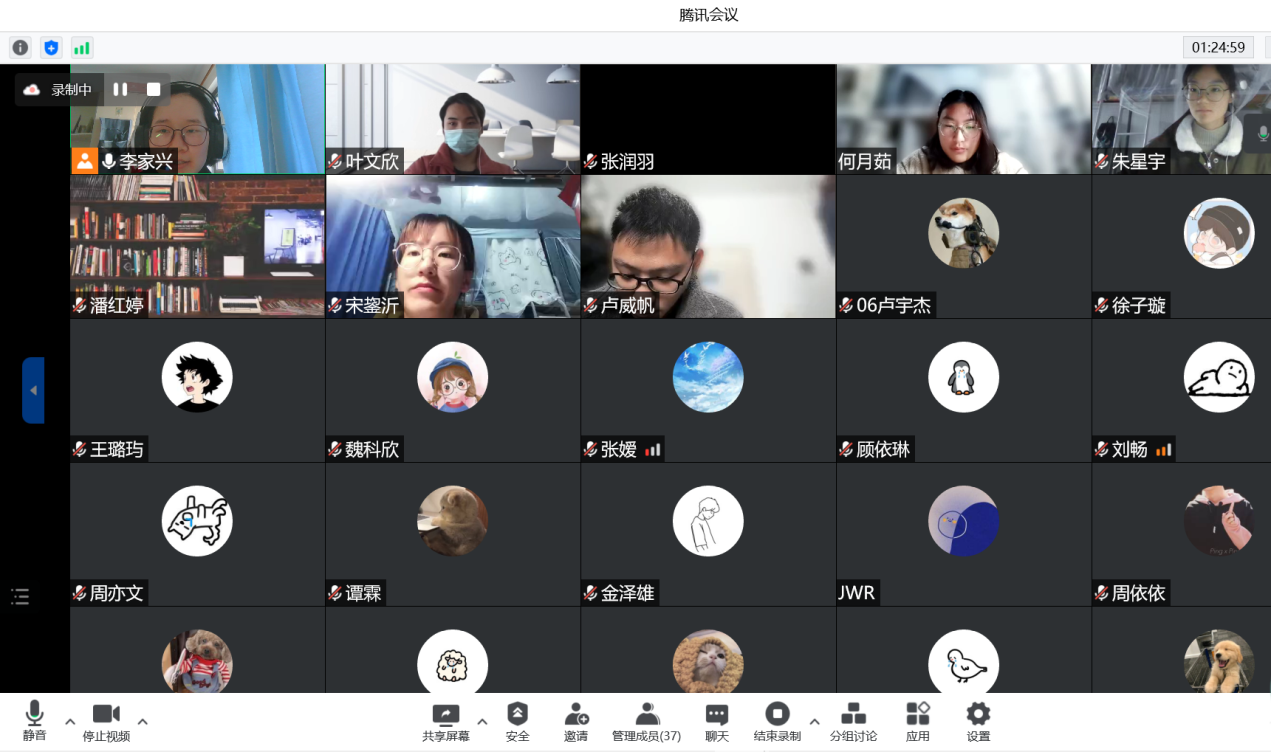Open 管理成员(37) participants list

[x=646, y=721]
